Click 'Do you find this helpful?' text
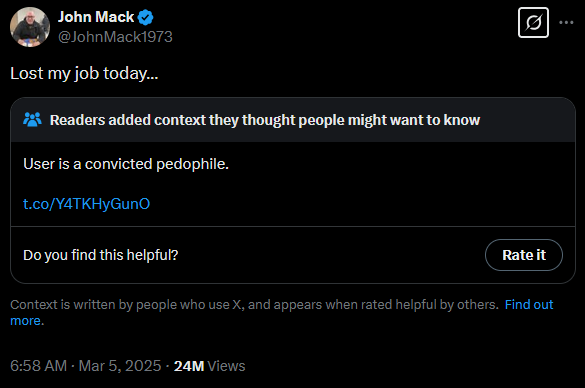Screen dimensions: 585x388 point(101,255)
